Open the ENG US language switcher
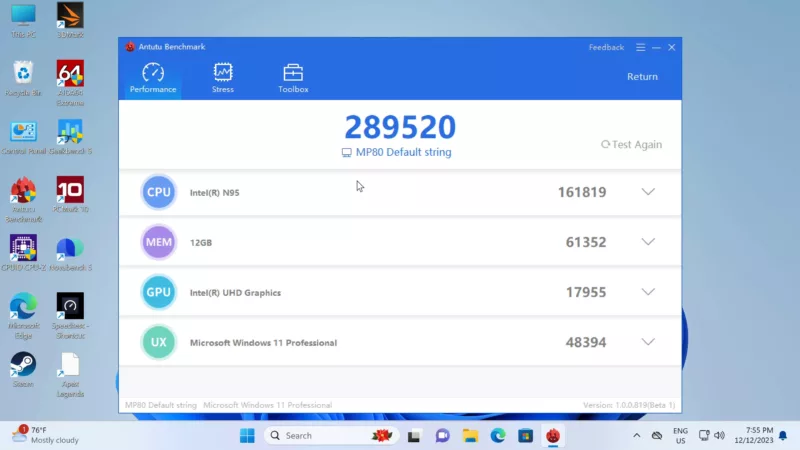The image size is (800, 450). pyautogui.click(x=681, y=436)
